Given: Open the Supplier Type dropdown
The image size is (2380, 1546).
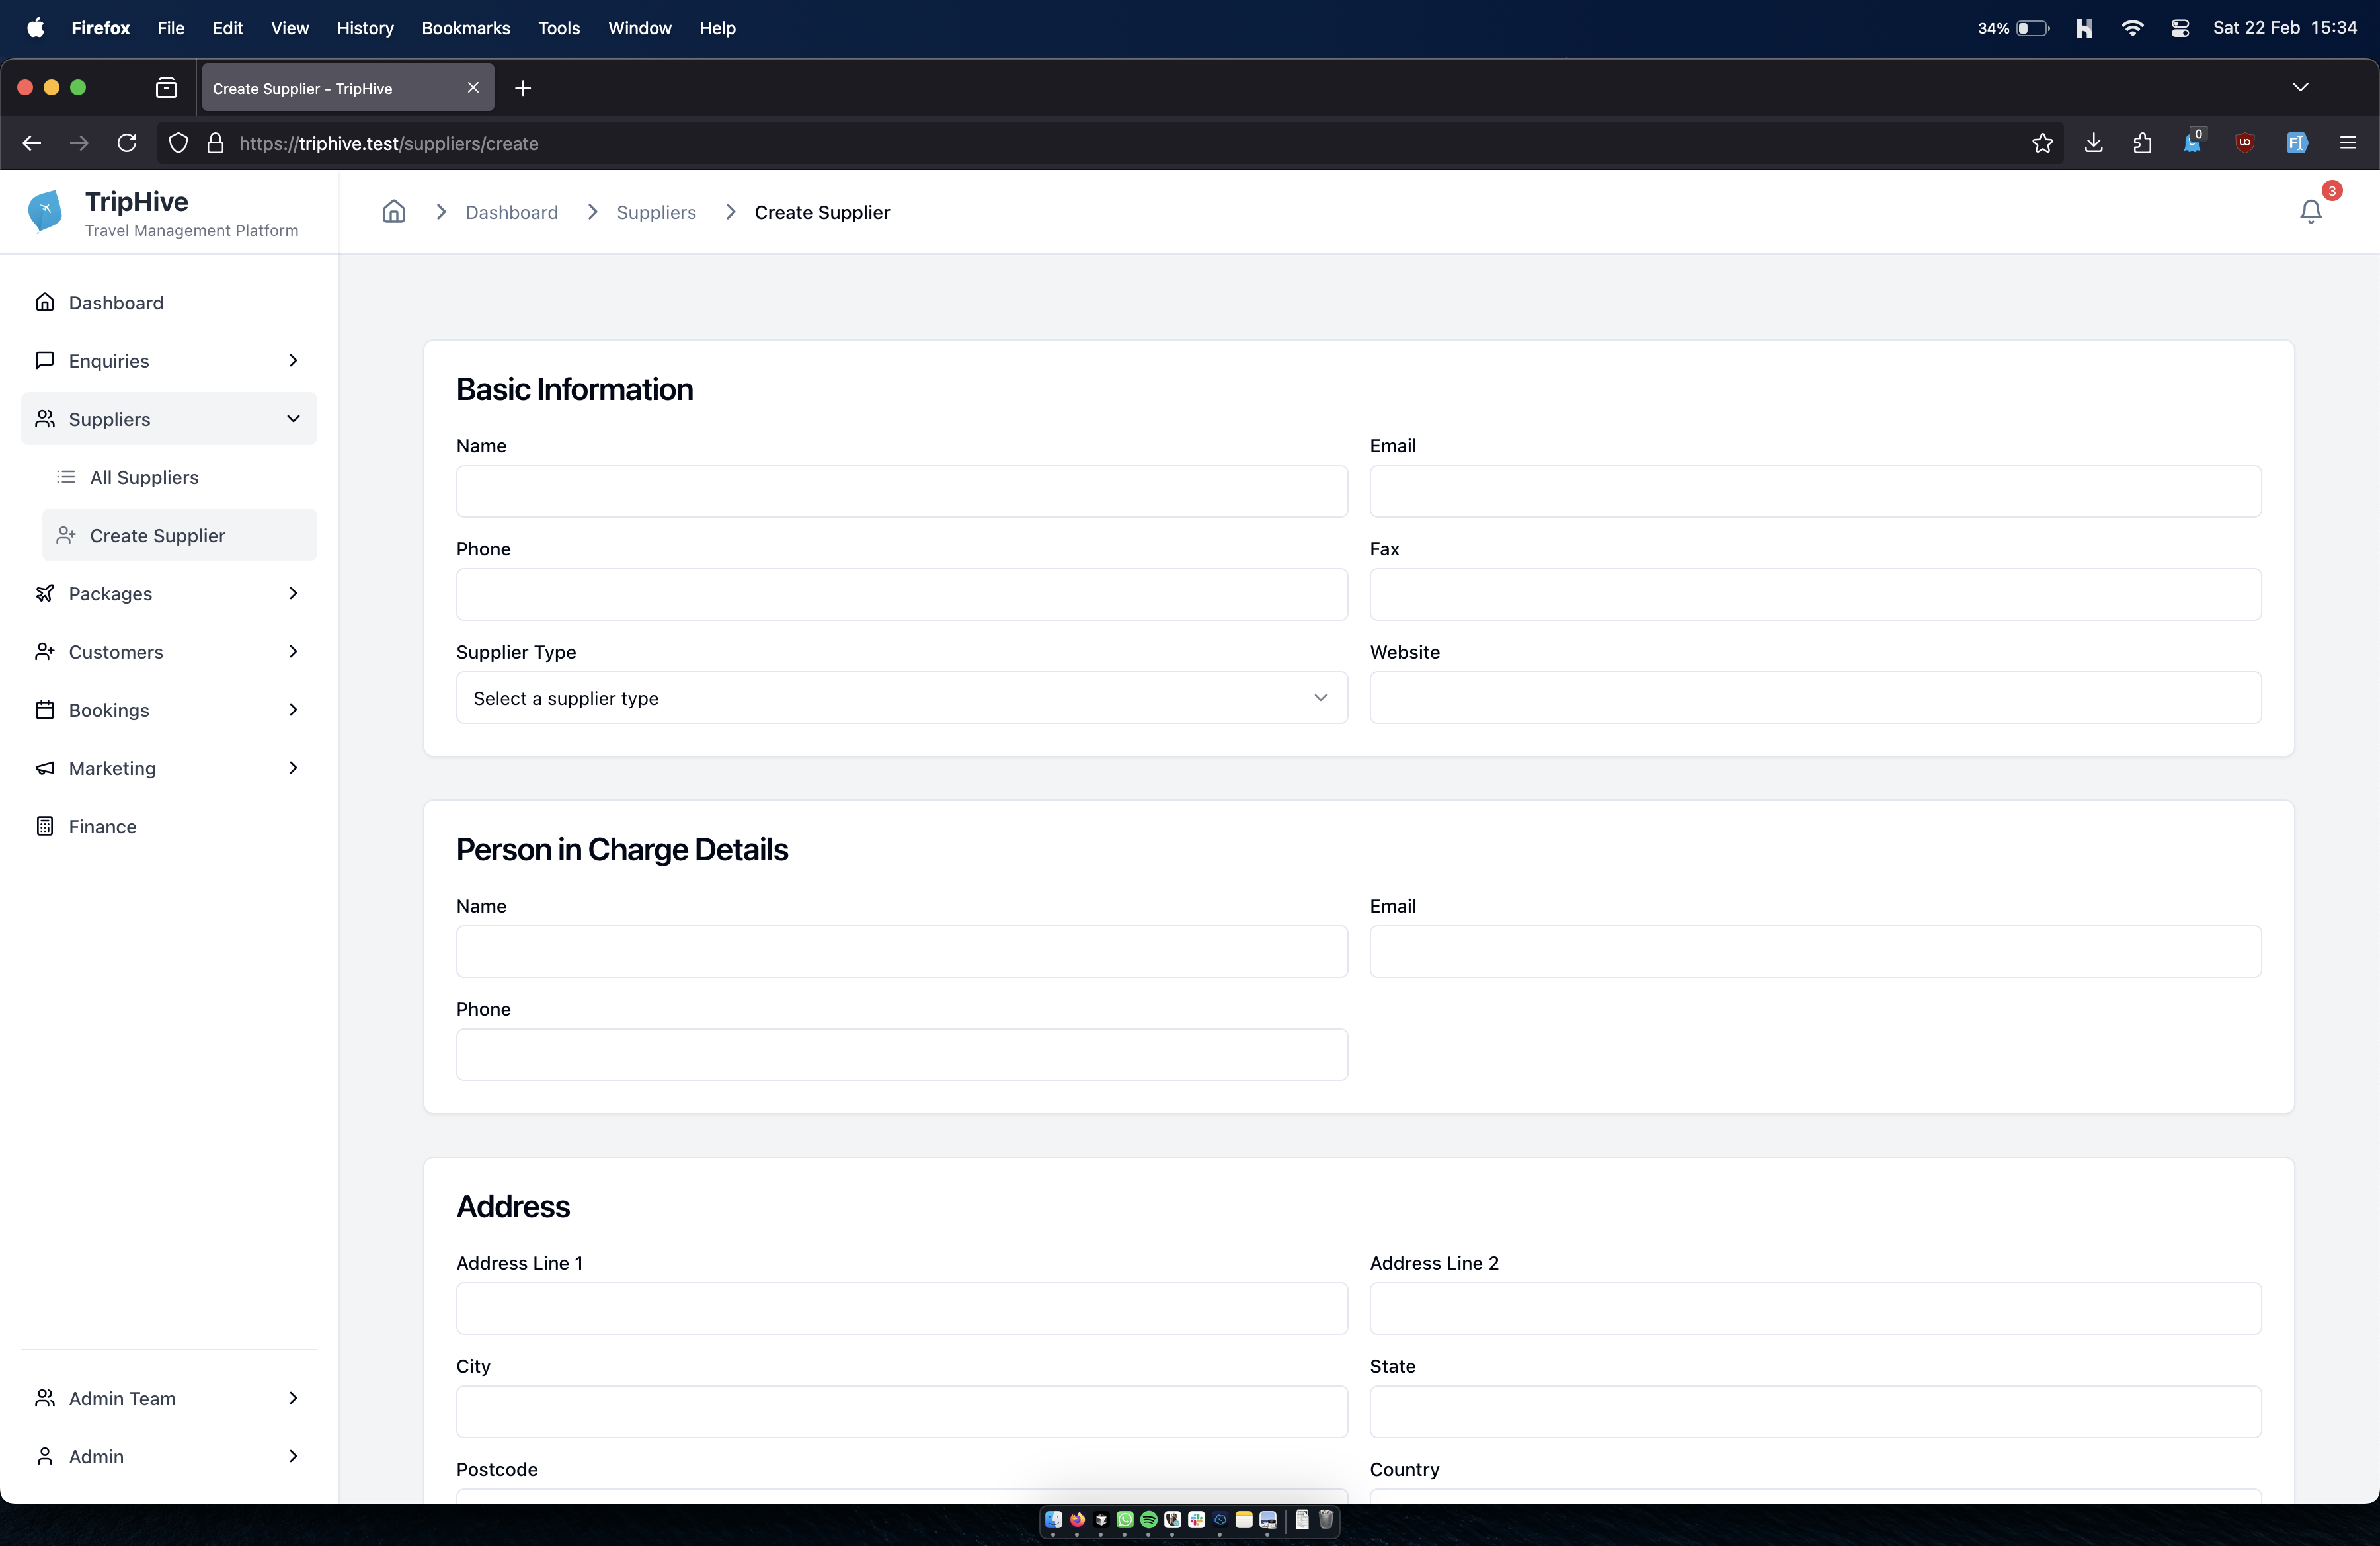Looking at the screenshot, I should 901,698.
